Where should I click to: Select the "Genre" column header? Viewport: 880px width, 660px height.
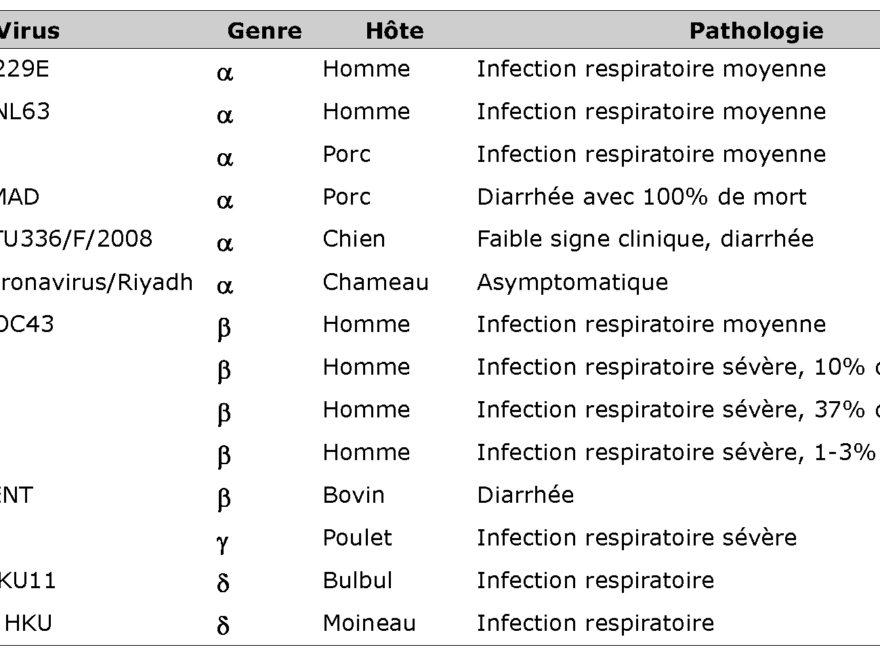click(265, 32)
